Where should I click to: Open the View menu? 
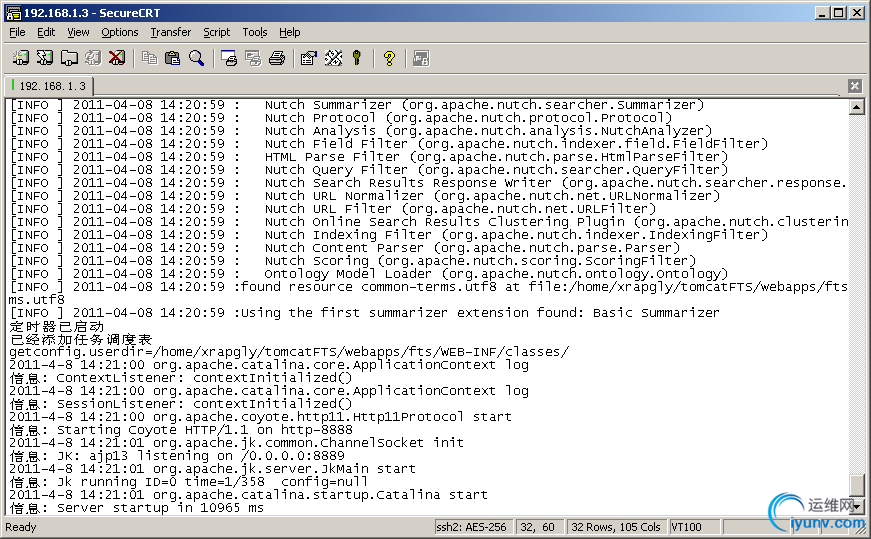pyautogui.click(x=78, y=32)
